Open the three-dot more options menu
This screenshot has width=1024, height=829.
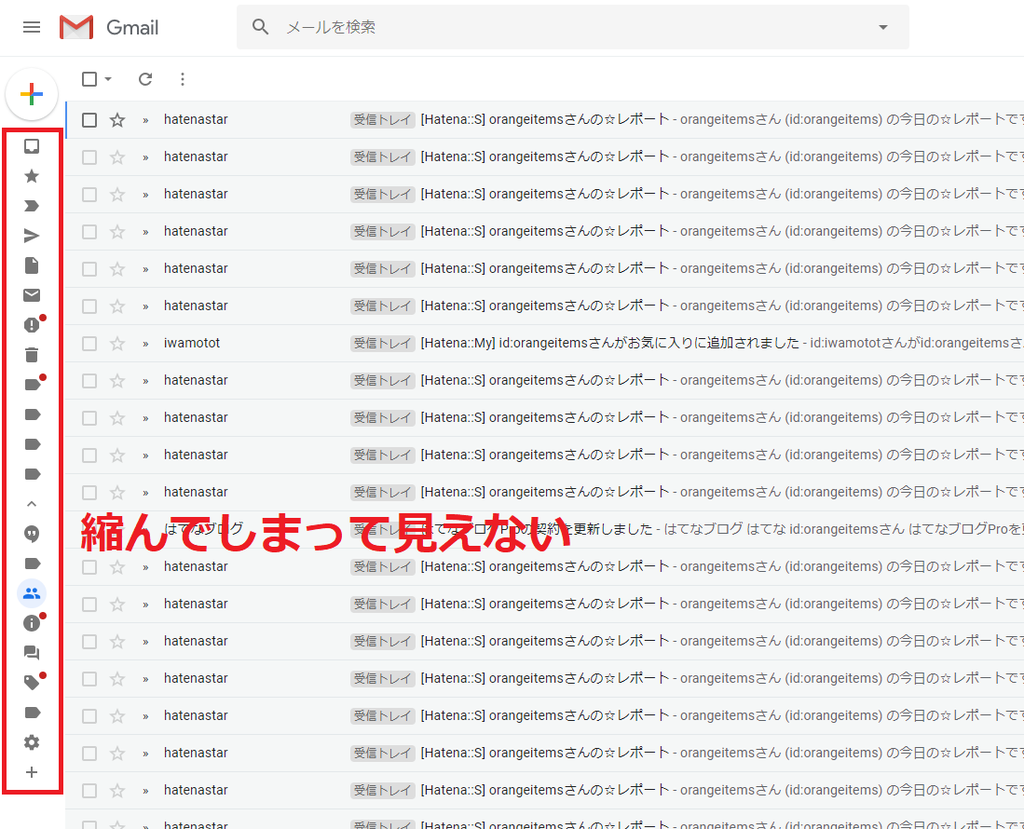pos(182,79)
